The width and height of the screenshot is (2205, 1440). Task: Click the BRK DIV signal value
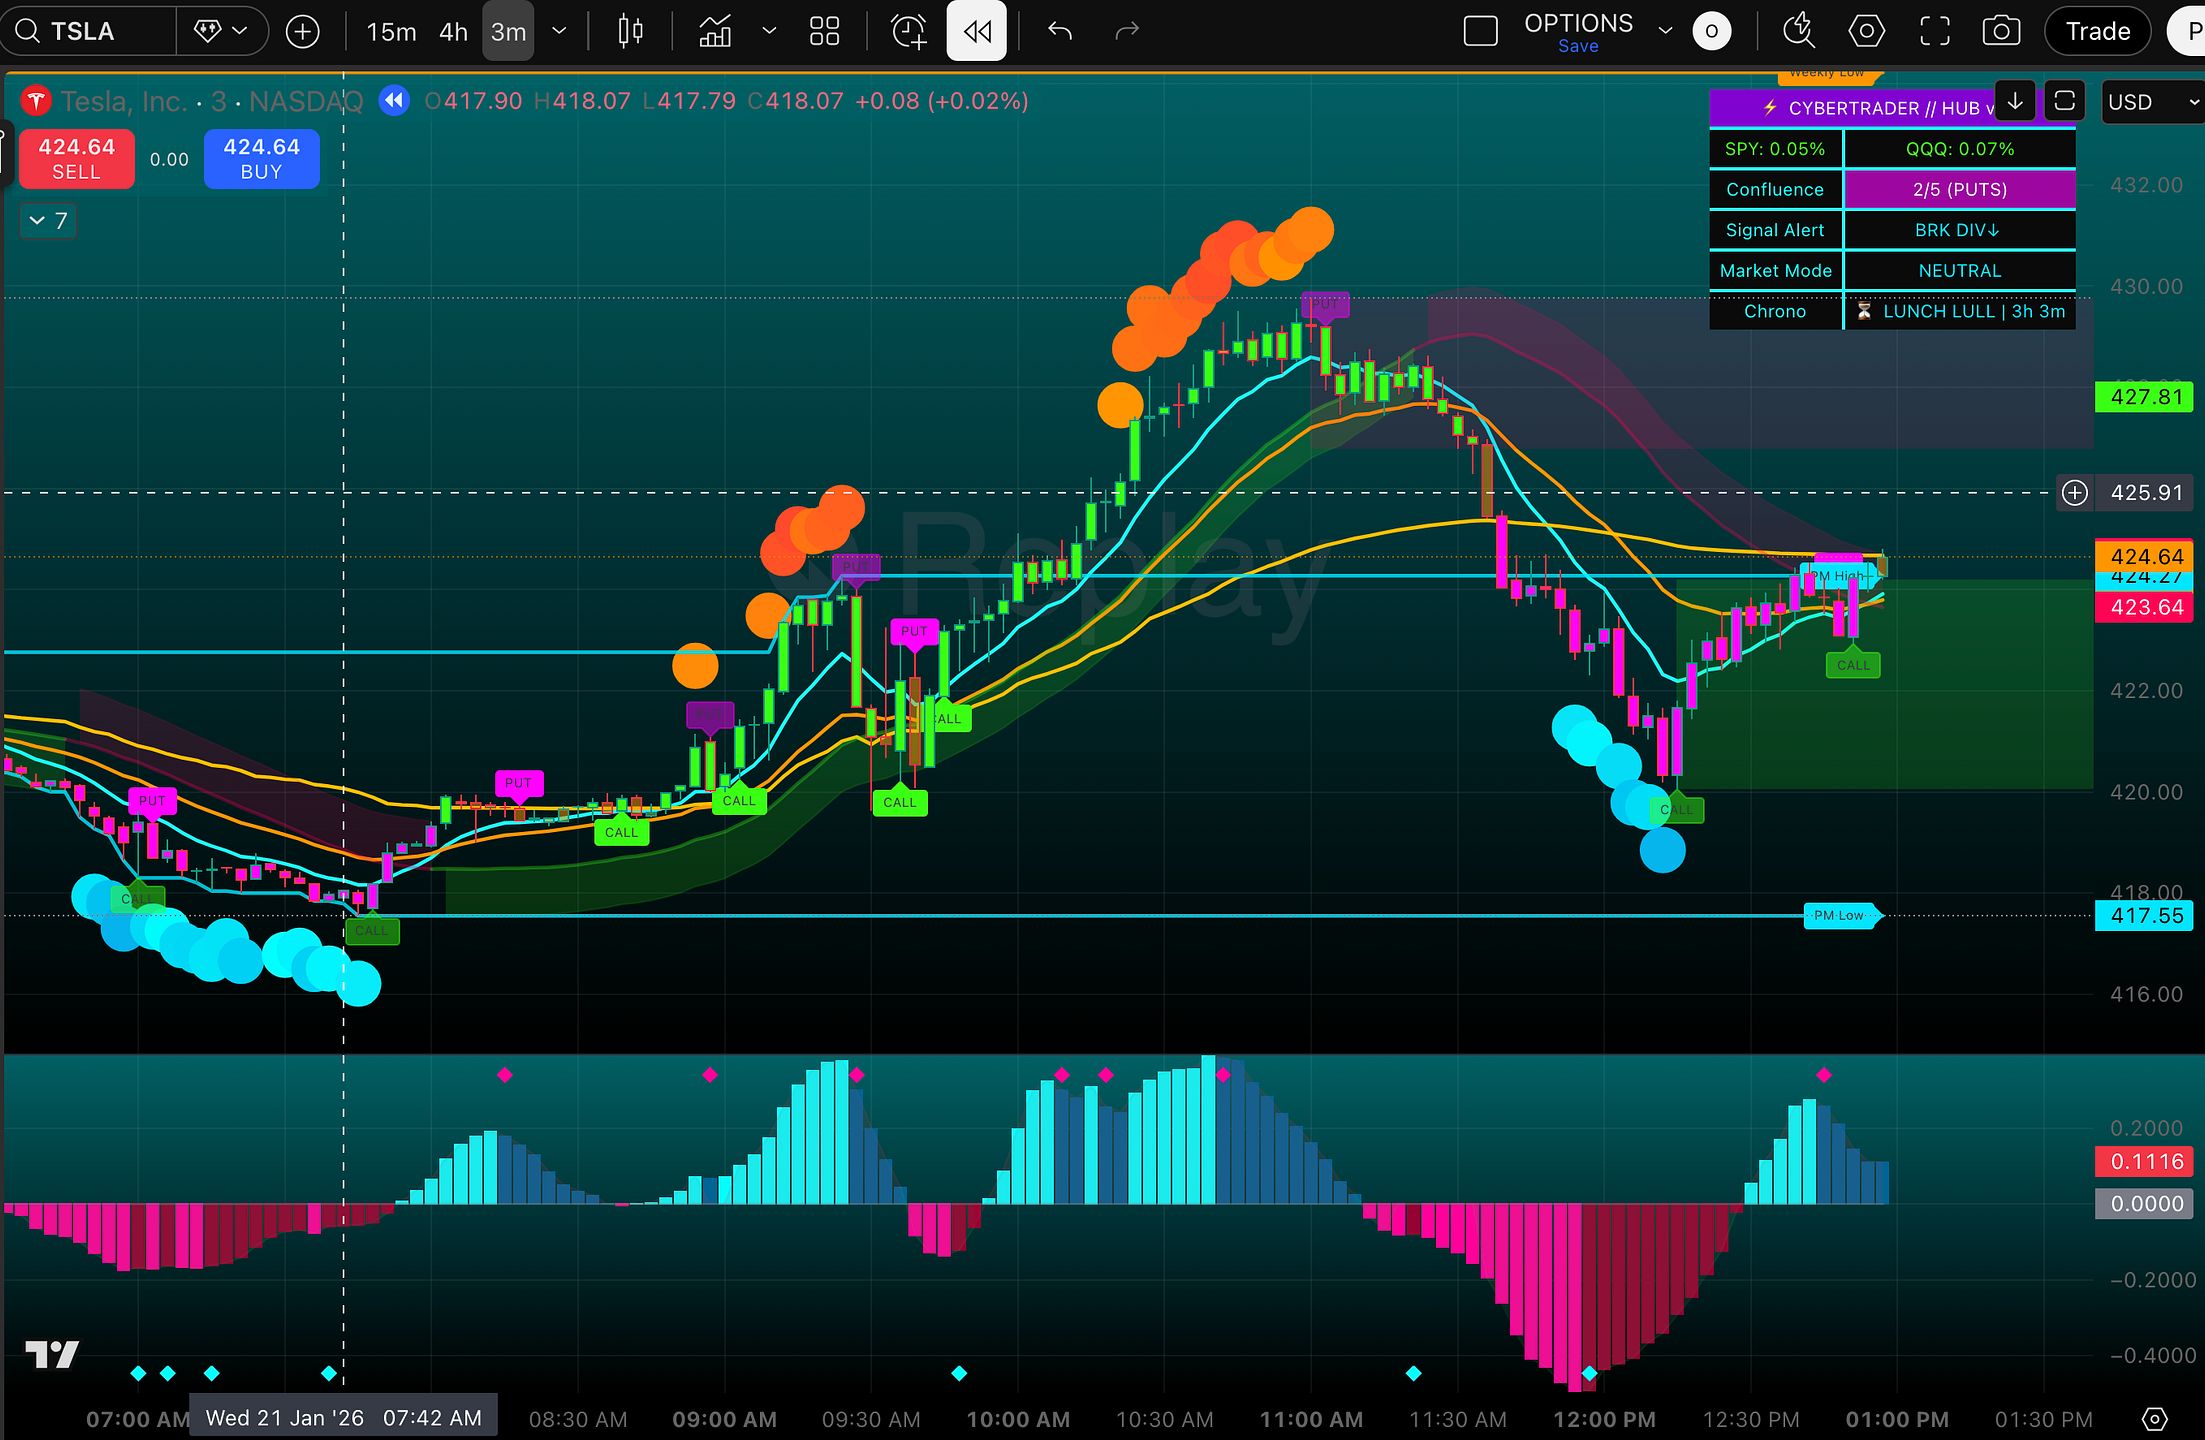tap(1960, 231)
